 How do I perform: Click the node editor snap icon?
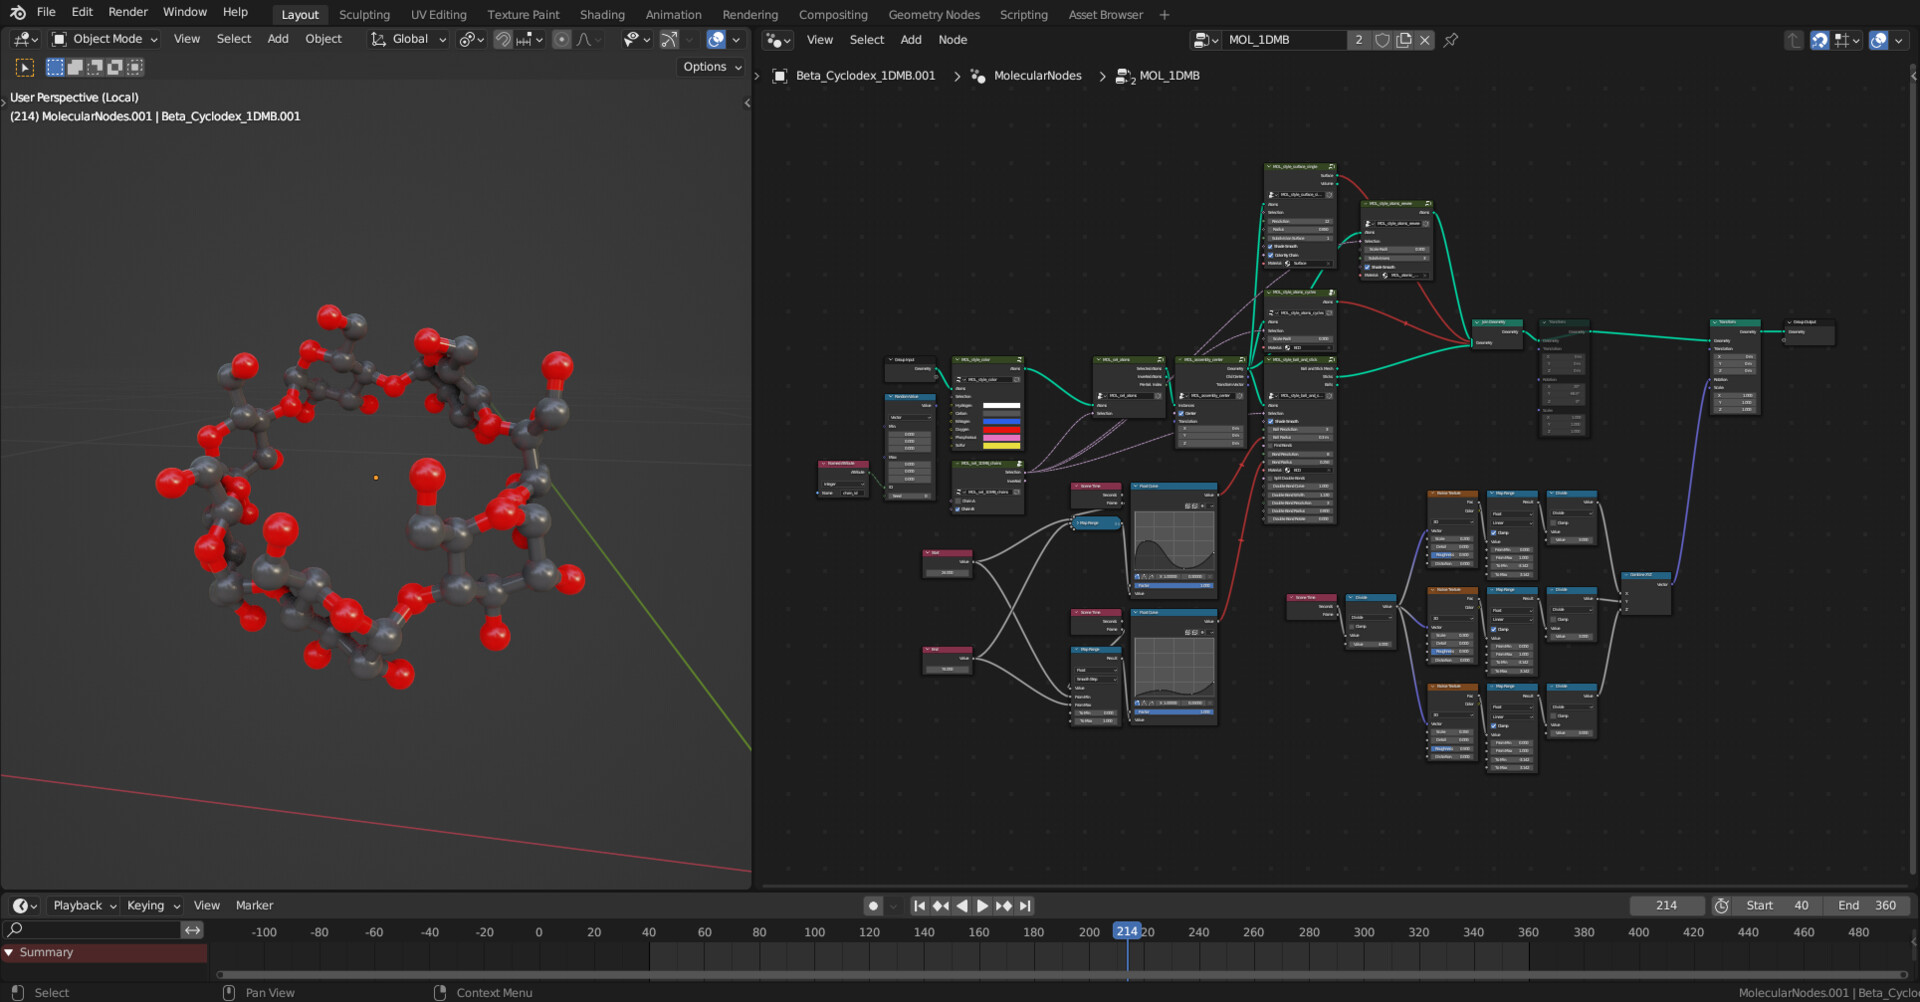1819,40
